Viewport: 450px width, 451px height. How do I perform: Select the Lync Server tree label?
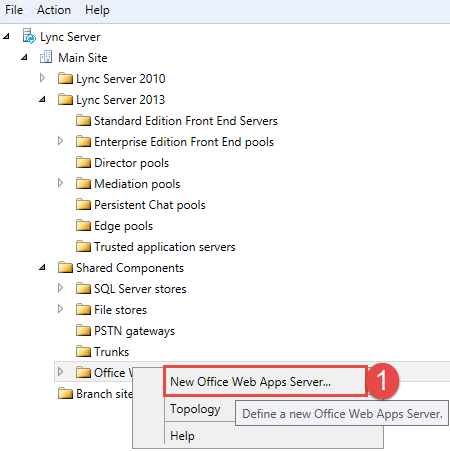tap(70, 37)
